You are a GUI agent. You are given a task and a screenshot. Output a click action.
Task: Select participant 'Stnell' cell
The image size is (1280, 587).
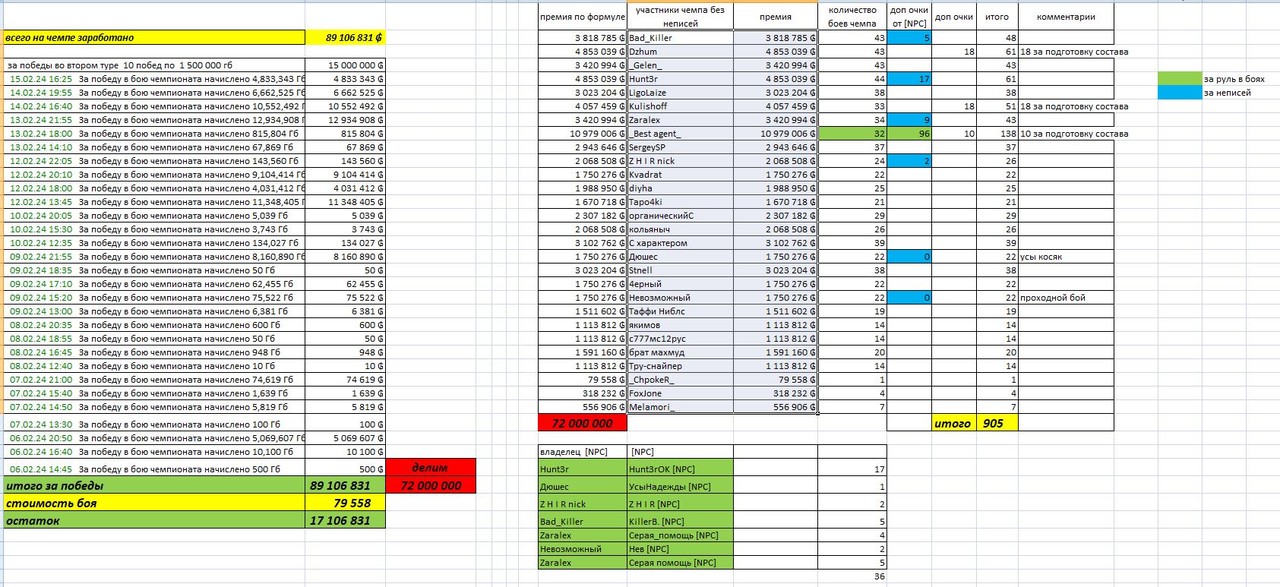(679, 270)
